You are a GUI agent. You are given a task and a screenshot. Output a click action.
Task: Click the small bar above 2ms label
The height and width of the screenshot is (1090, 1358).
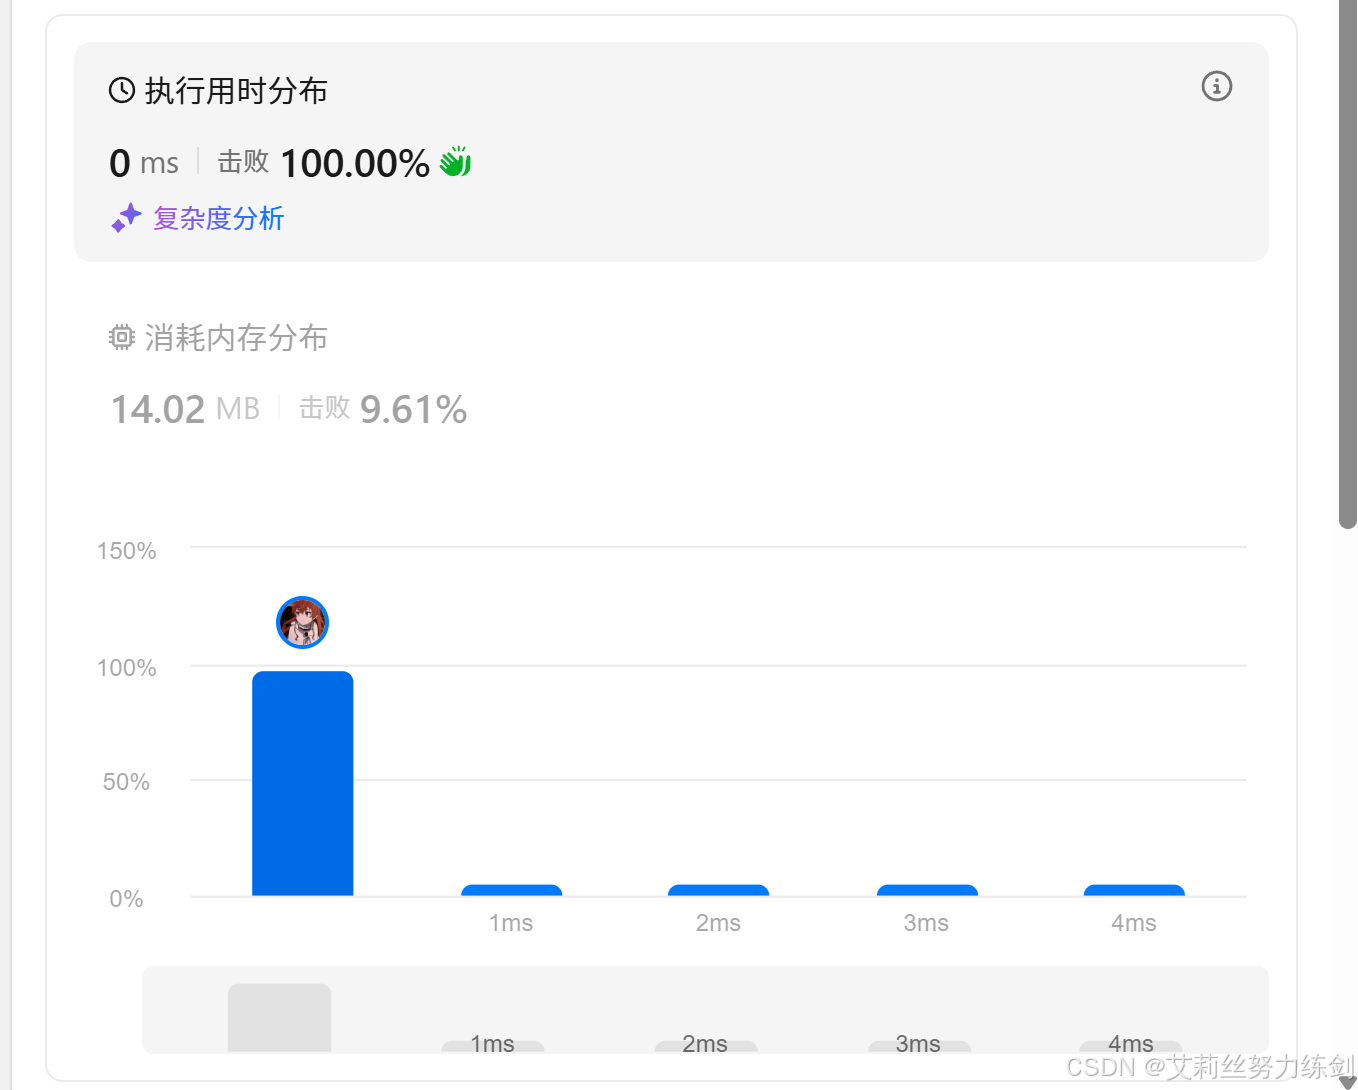[x=718, y=890]
